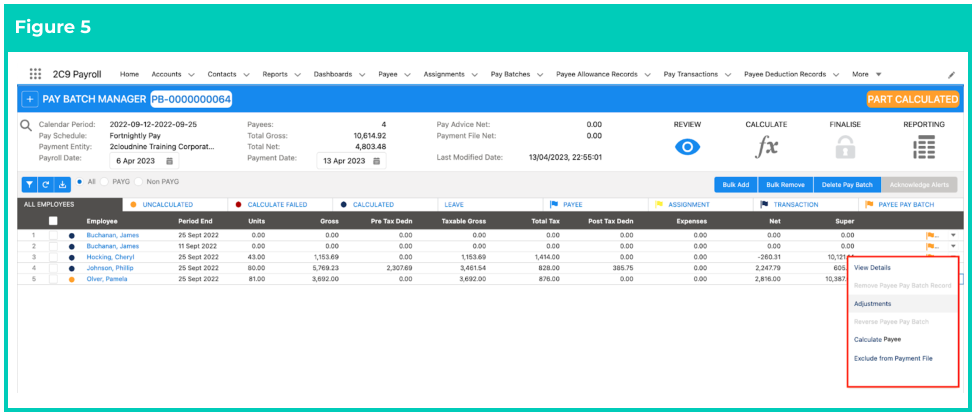The image size is (976, 416).
Task: Click the Reporting list icon
Action: point(924,147)
